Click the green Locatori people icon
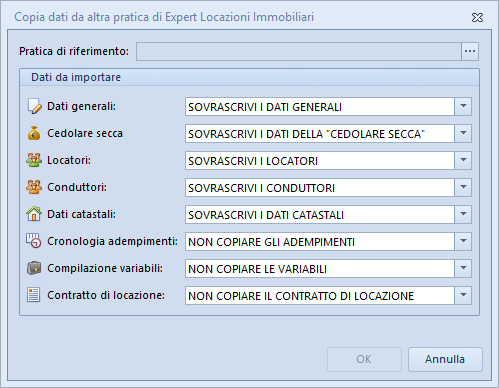499x388 pixels. coord(34,160)
